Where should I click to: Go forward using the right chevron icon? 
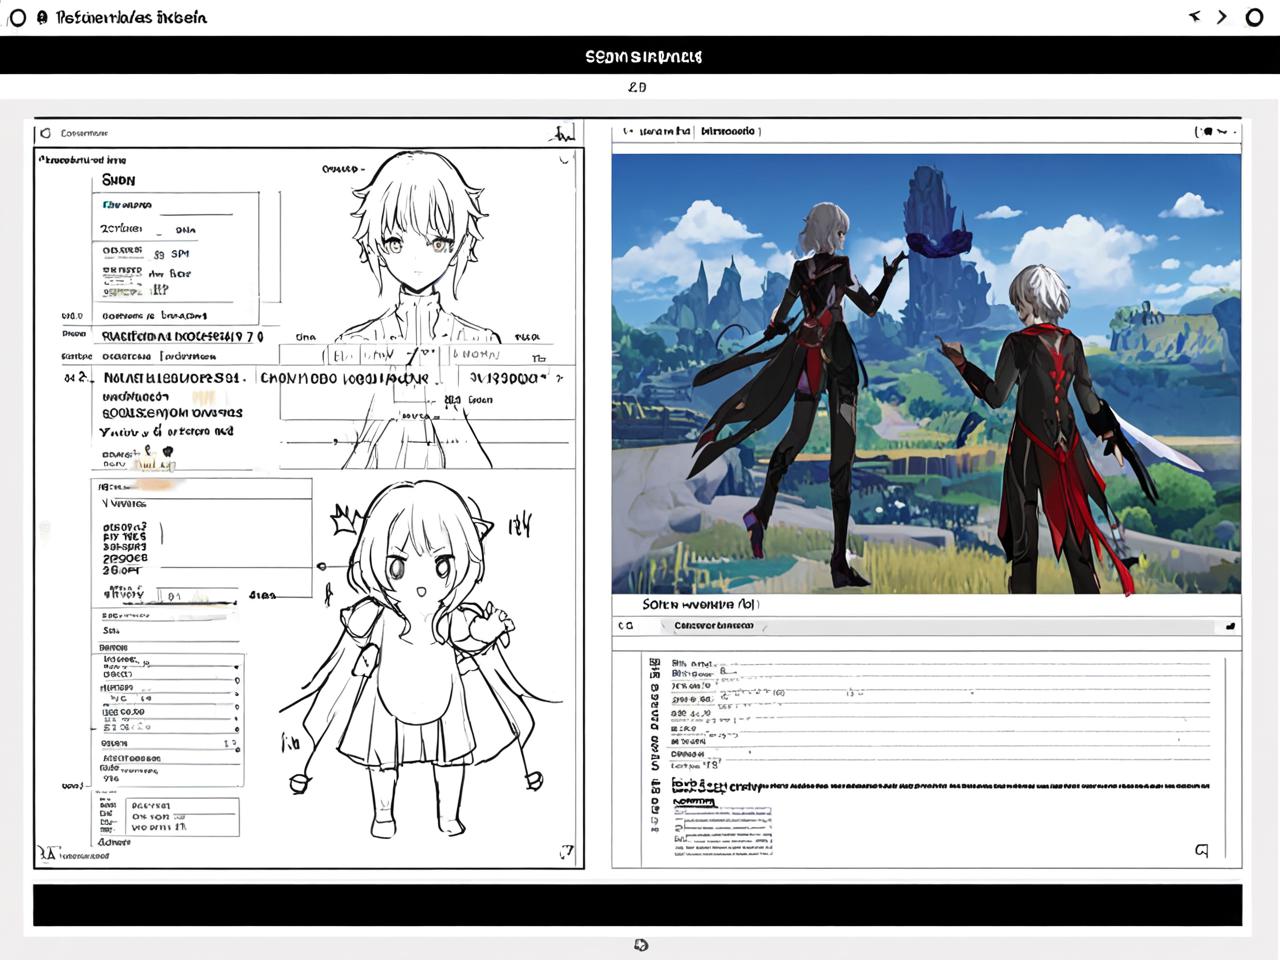[x=1222, y=17]
